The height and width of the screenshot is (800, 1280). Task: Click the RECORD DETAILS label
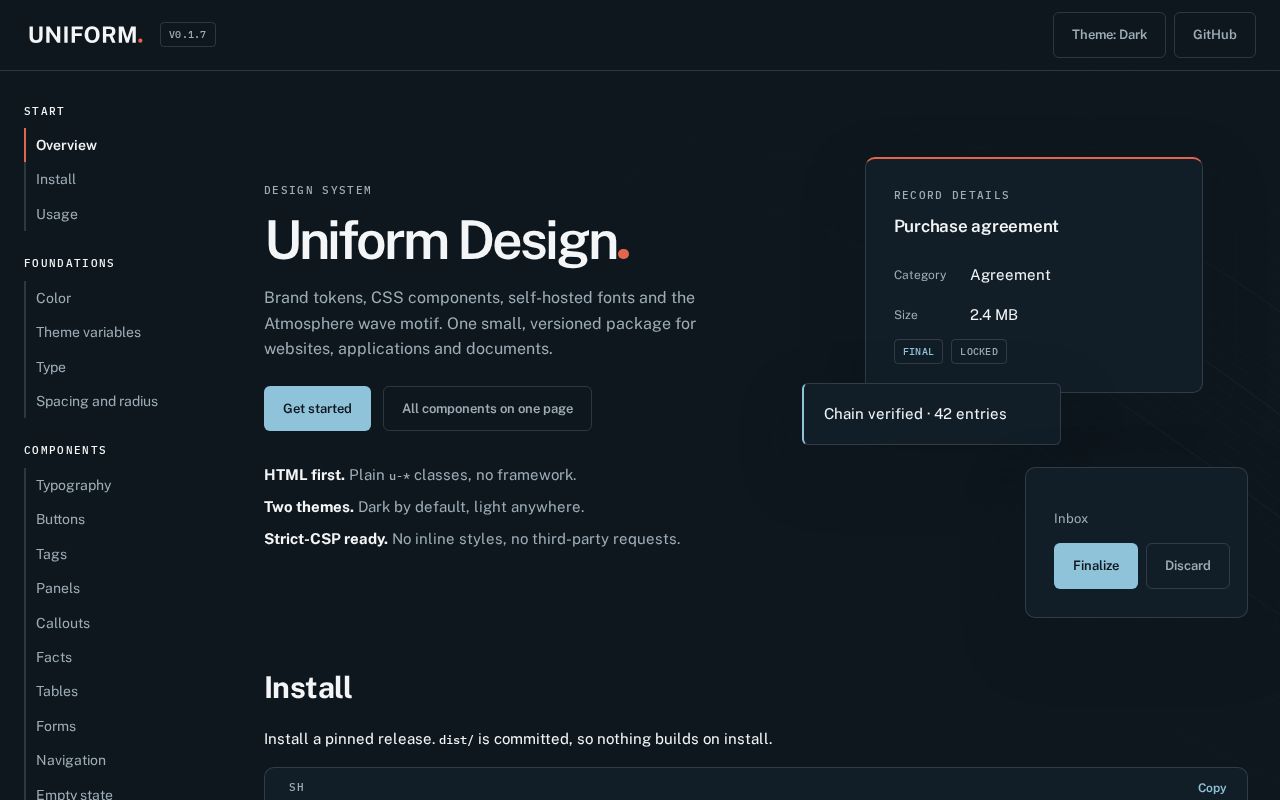click(952, 195)
